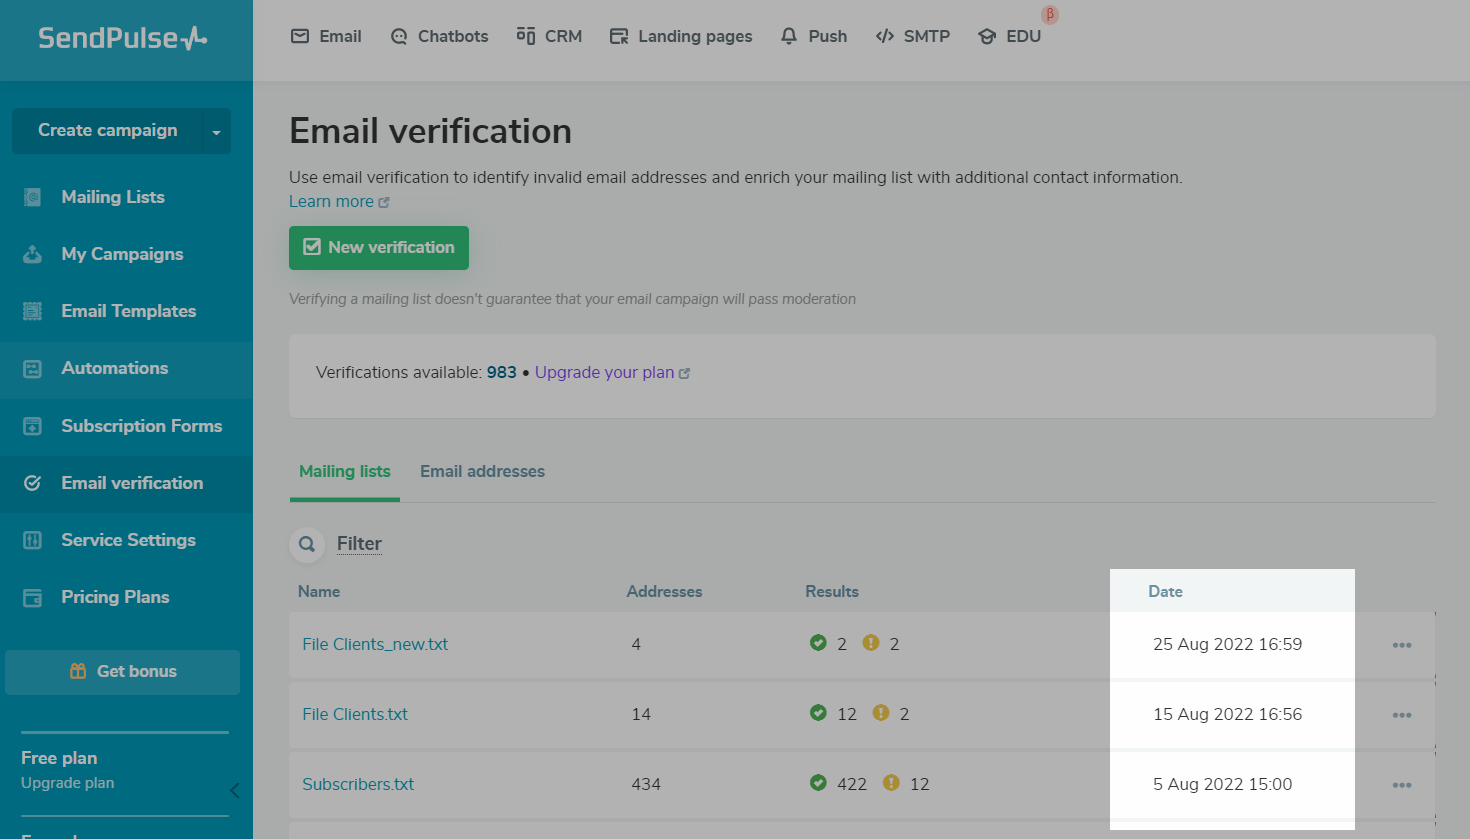The image size is (1470, 839).
Task: Click the search magnifier next to Filter
Action: tap(307, 543)
